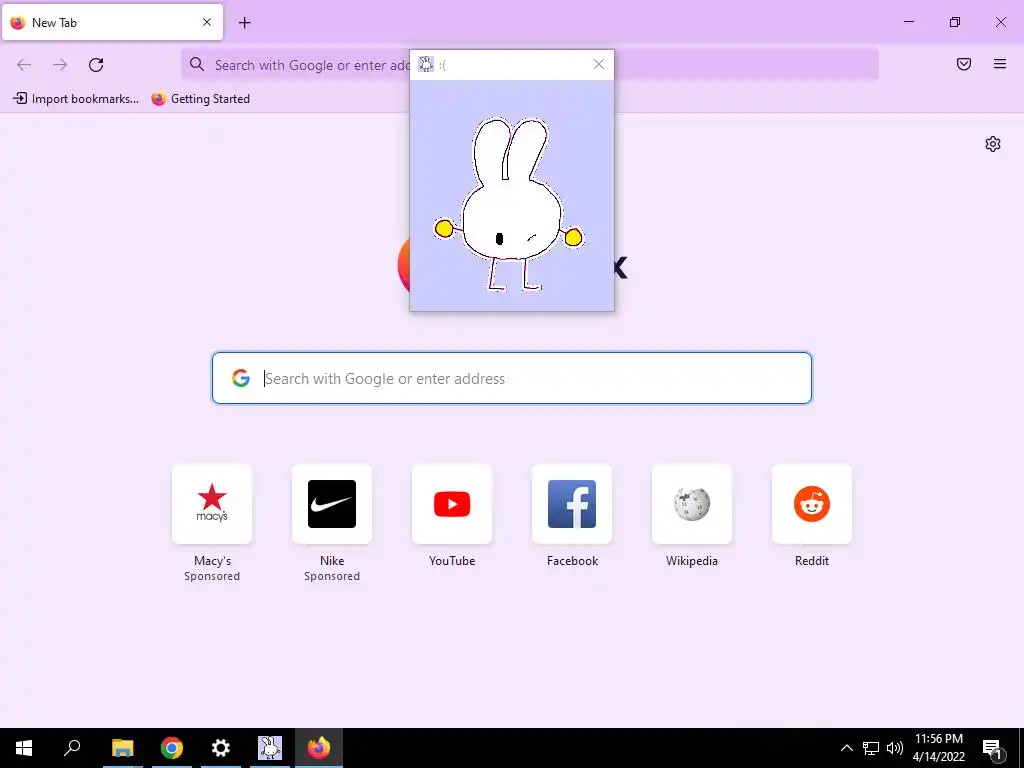Close the New Tab tab
Image resolution: width=1024 pixels, height=768 pixels.
pos(207,22)
